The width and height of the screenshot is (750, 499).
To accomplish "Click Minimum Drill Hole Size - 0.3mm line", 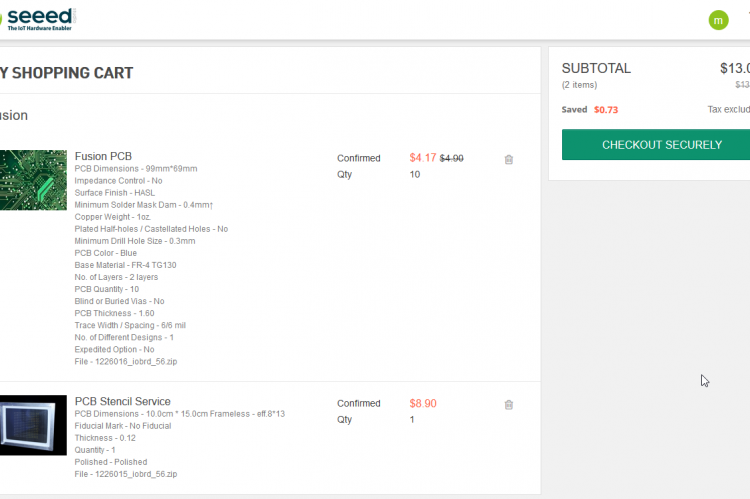I will (x=135, y=241).
